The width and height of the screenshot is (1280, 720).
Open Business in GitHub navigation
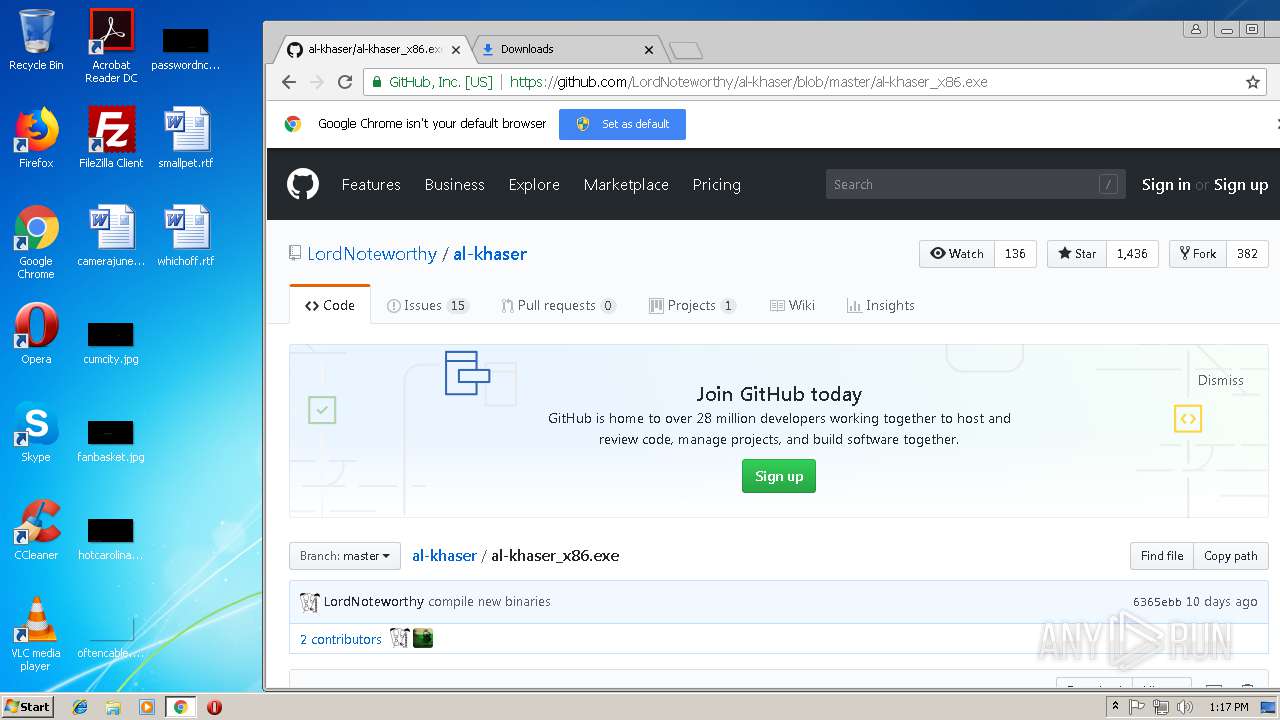(454, 184)
